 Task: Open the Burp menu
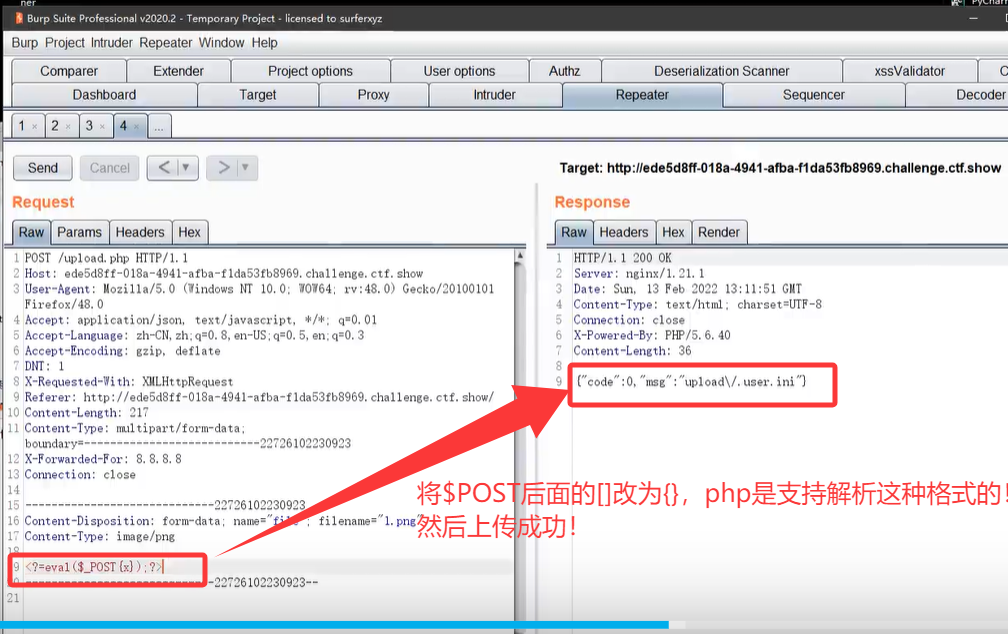click(24, 42)
